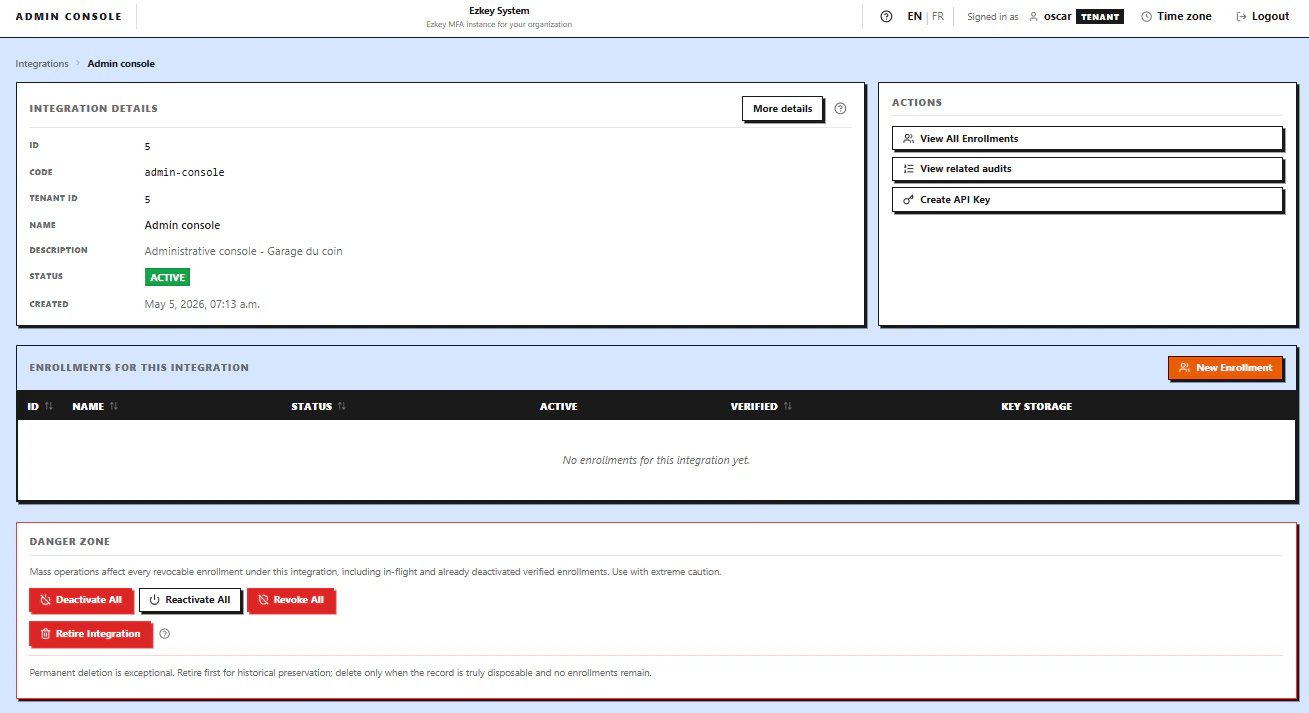Image resolution: width=1309 pixels, height=713 pixels.
Task: Click Revoke All button
Action: 291,600
